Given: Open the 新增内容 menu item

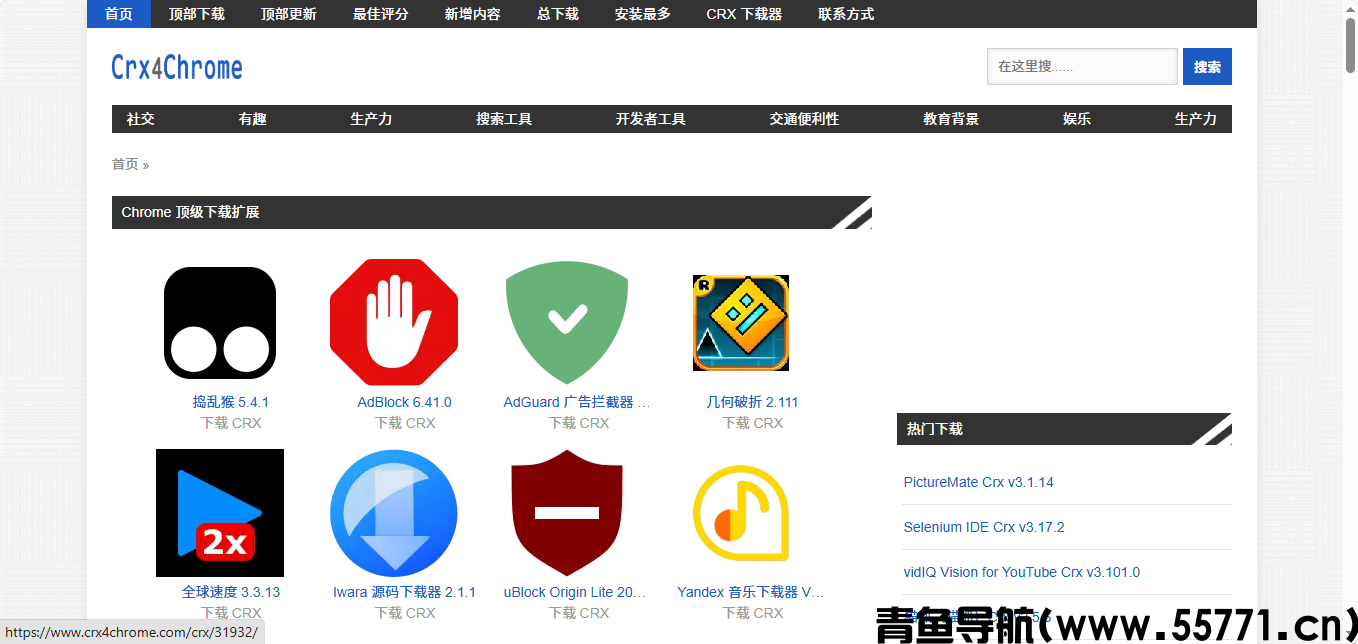Looking at the screenshot, I should (473, 14).
